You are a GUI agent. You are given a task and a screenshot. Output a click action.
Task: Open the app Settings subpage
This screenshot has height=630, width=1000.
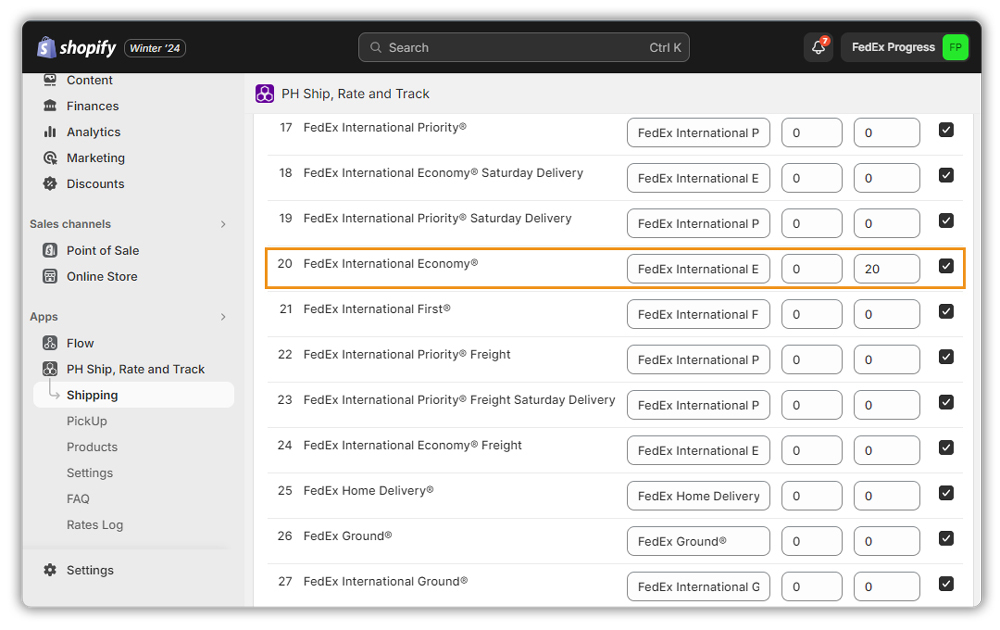90,473
